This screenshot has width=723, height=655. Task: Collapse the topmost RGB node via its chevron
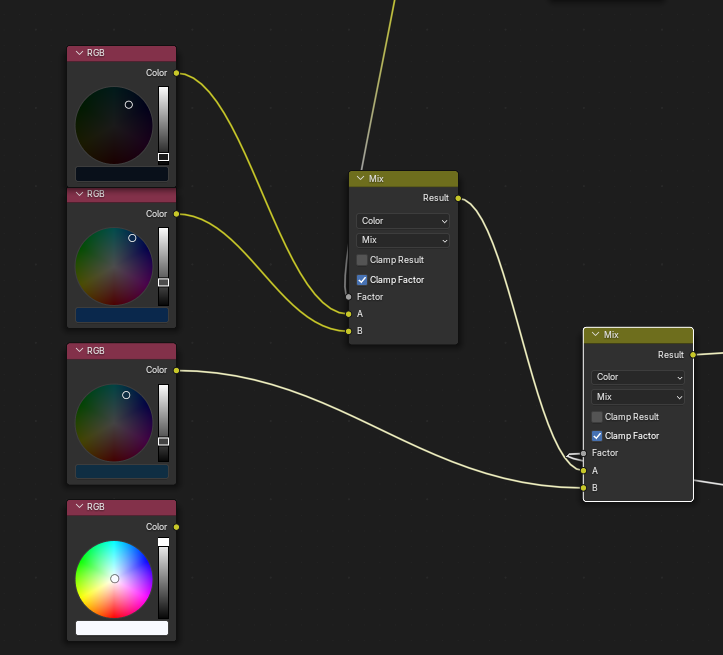(79, 53)
